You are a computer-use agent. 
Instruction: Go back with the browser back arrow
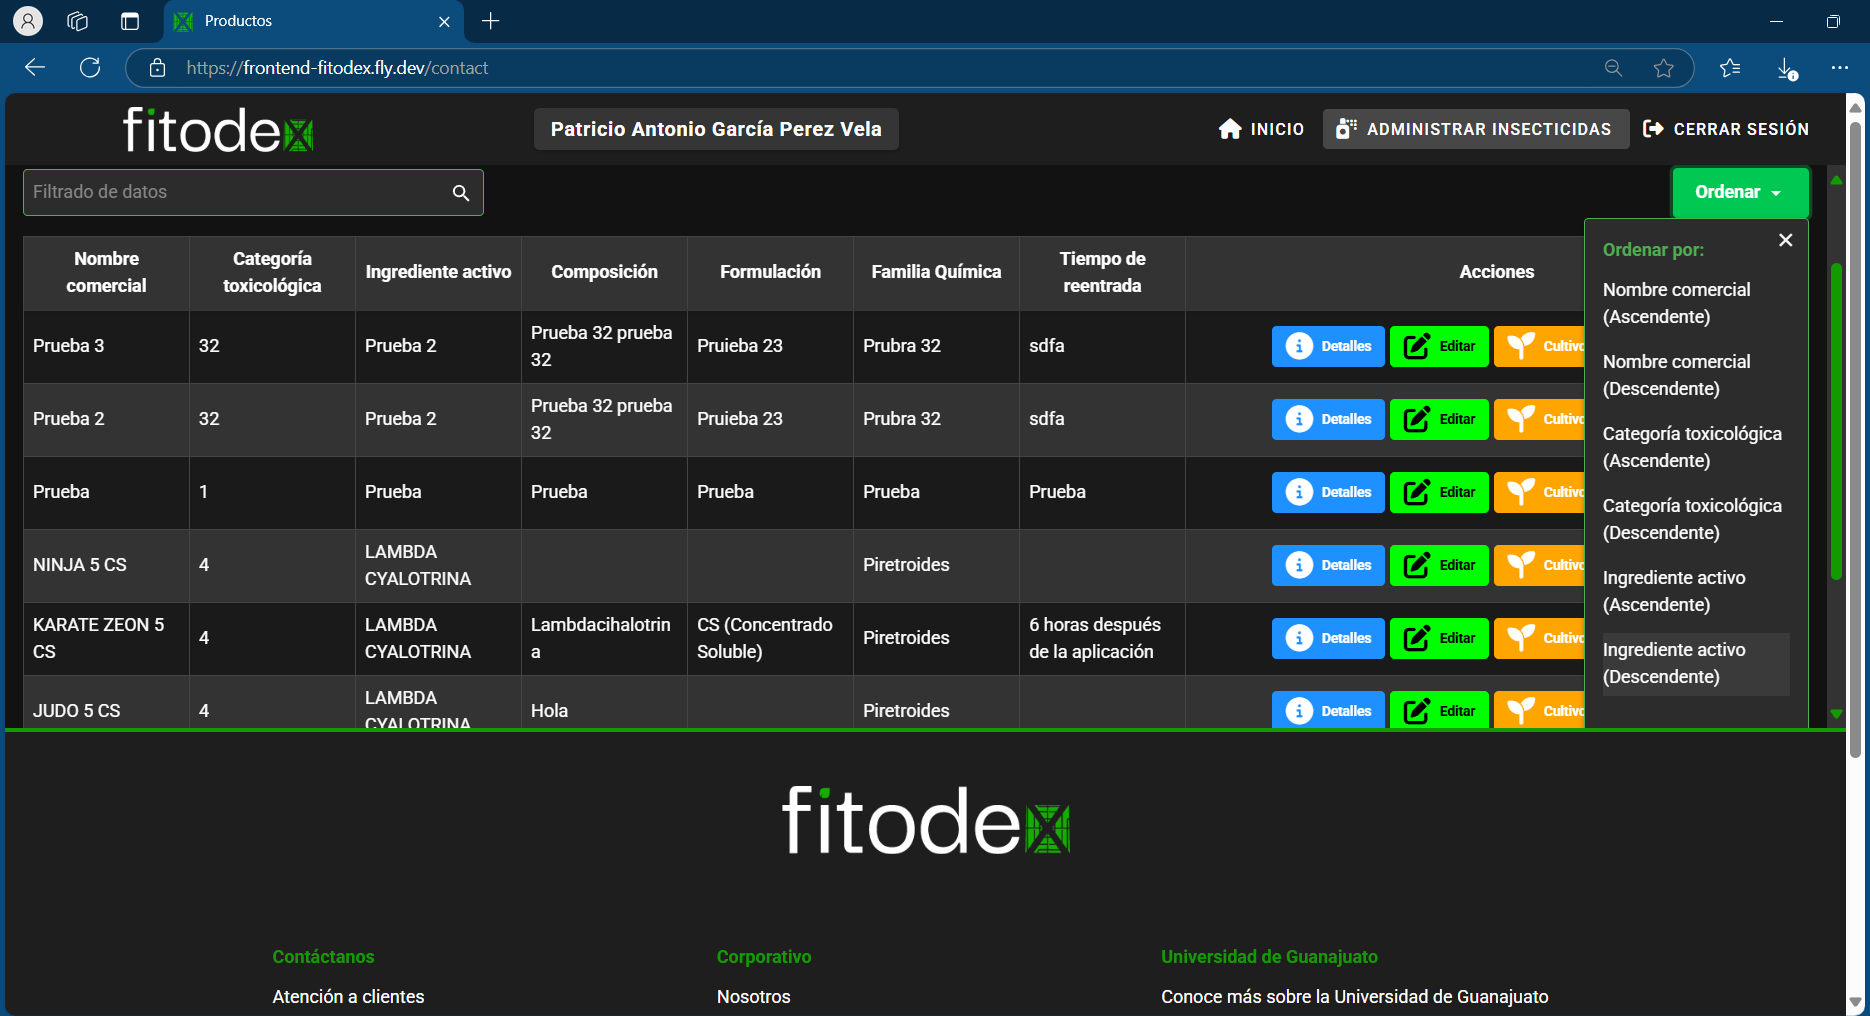click(x=35, y=67)
